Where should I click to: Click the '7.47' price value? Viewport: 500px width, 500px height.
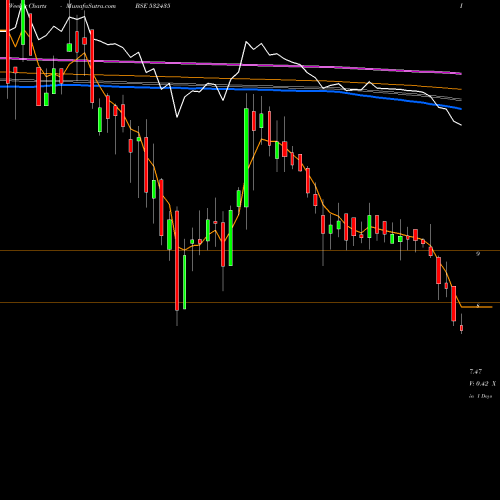[476, 371]
